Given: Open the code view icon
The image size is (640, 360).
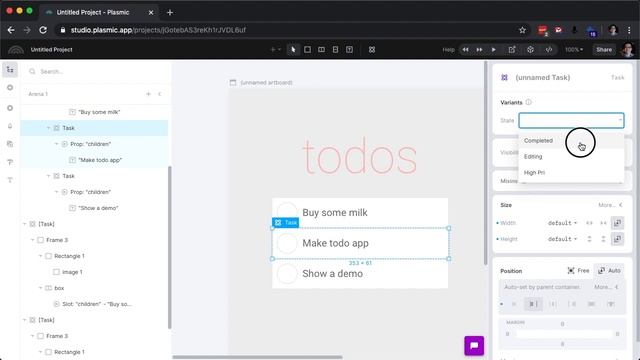Looking at the screenshot, I should pyautogui.click(x=549, y=50).
